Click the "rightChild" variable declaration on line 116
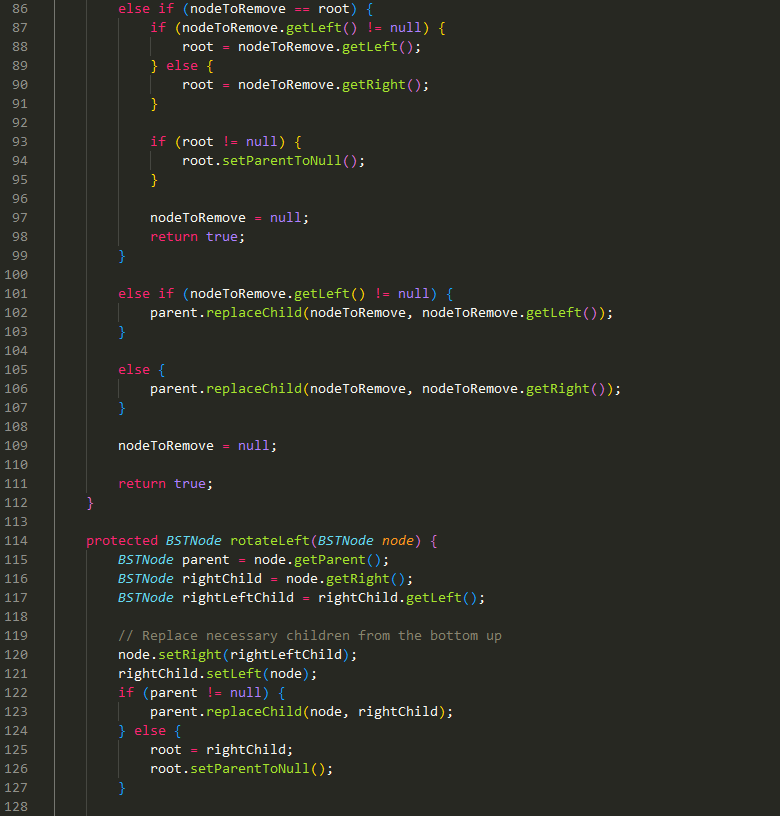780x816 pixels. coord(222,579)
